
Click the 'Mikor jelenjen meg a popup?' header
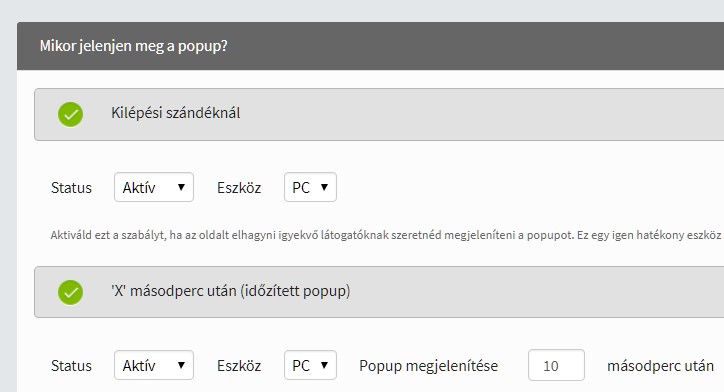pyautogui.click(x=133, y=46)
